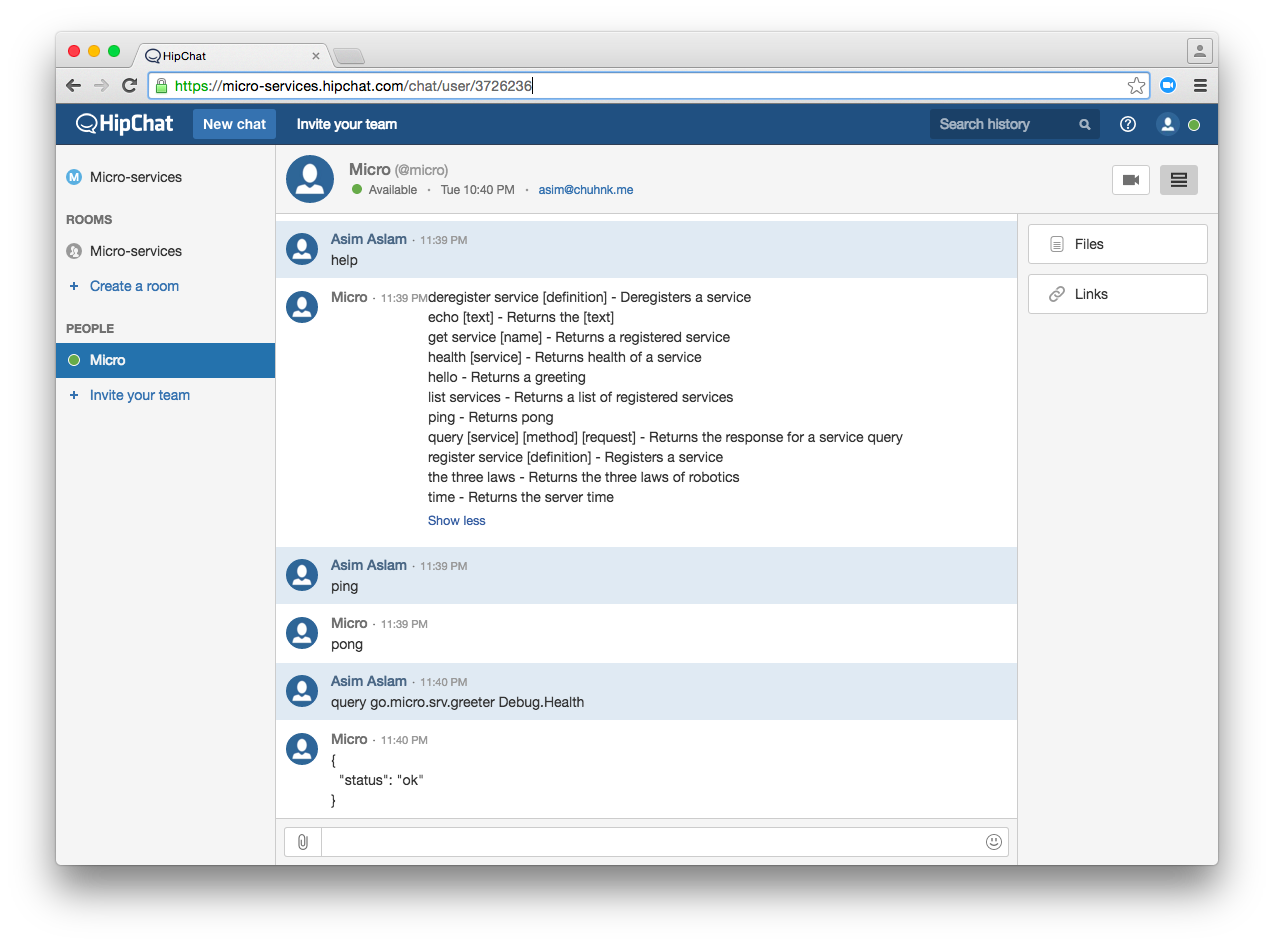The width and height of the screenshot is (1274, 945).
Task: Open Invite your team in header
Action: 347,124
